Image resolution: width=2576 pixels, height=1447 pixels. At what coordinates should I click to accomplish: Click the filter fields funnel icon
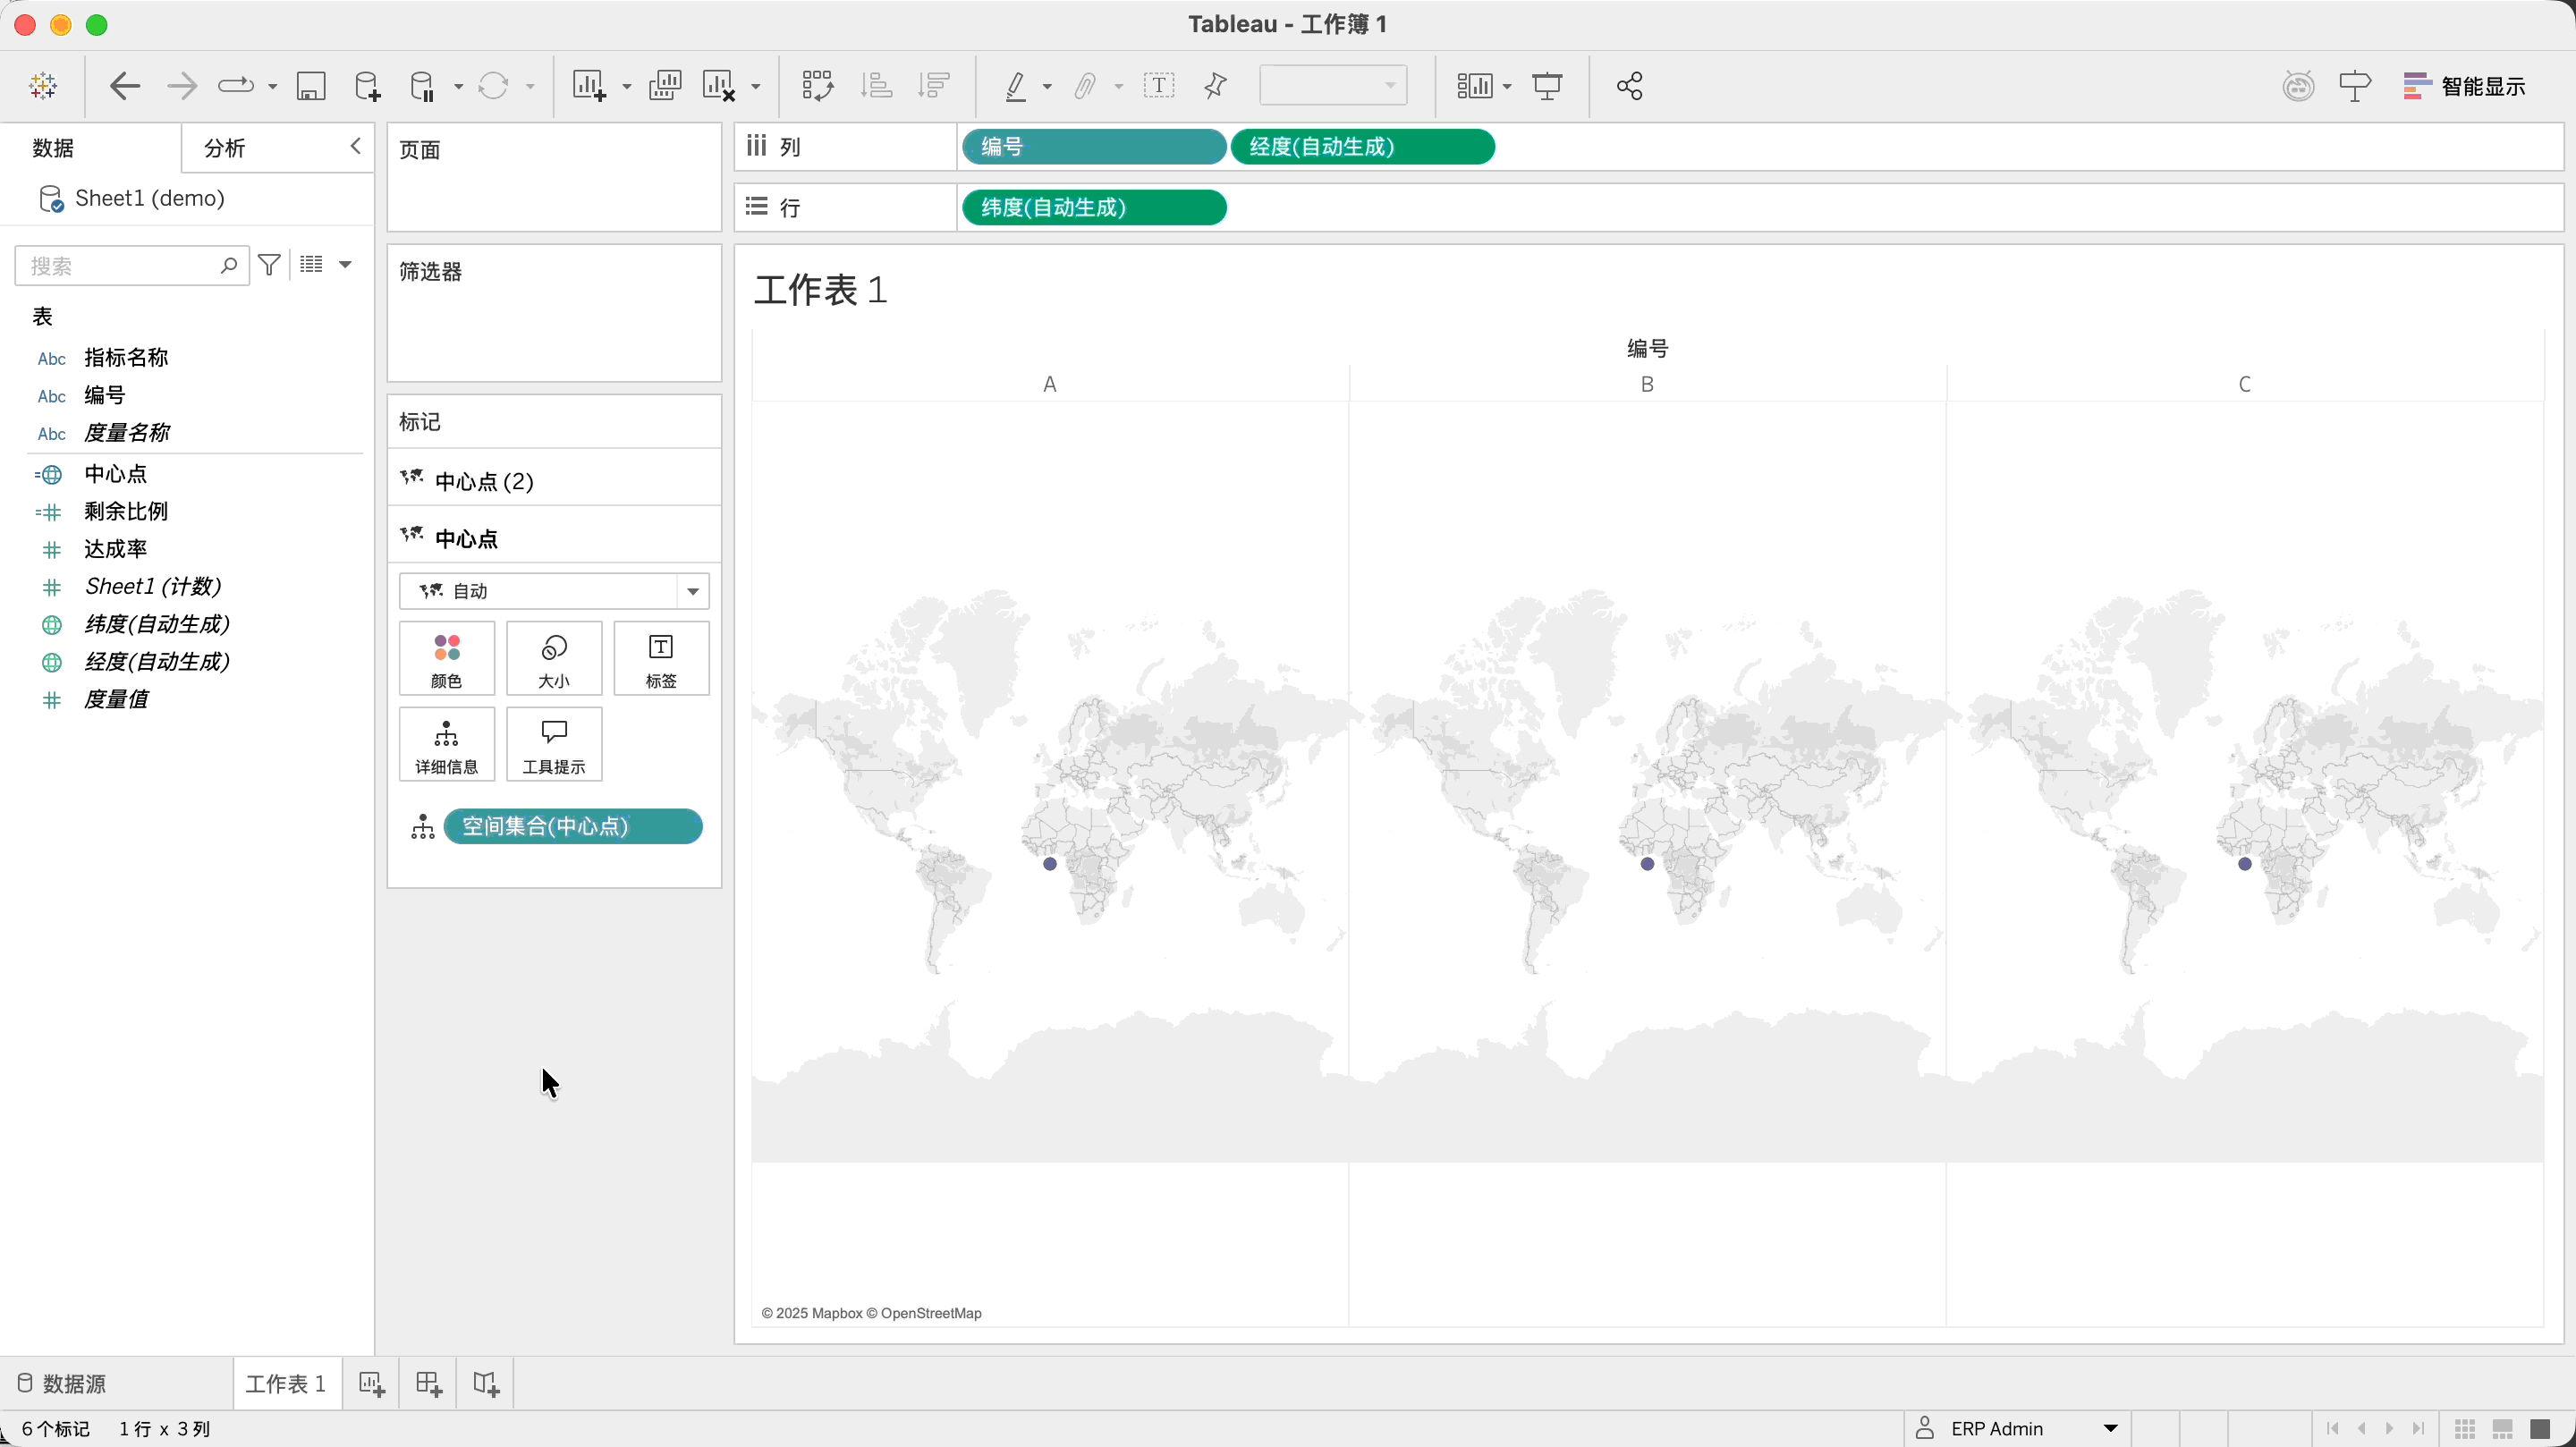click(x=269, y=265)
